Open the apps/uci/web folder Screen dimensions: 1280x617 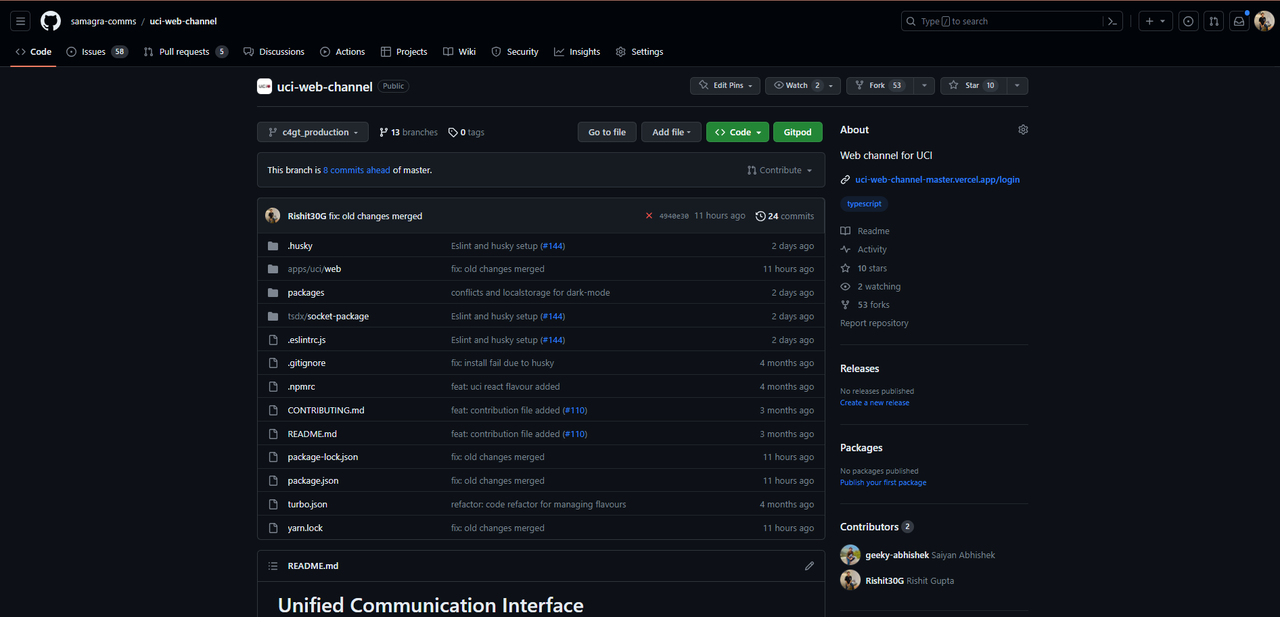(314, 269)
